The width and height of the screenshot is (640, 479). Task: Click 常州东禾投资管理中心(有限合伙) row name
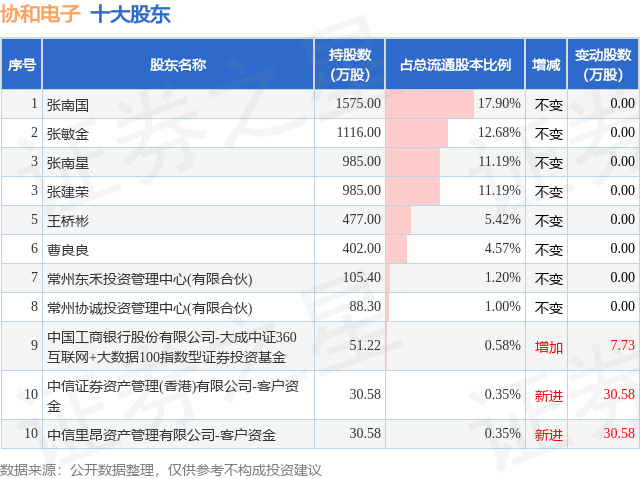[149, 279]
